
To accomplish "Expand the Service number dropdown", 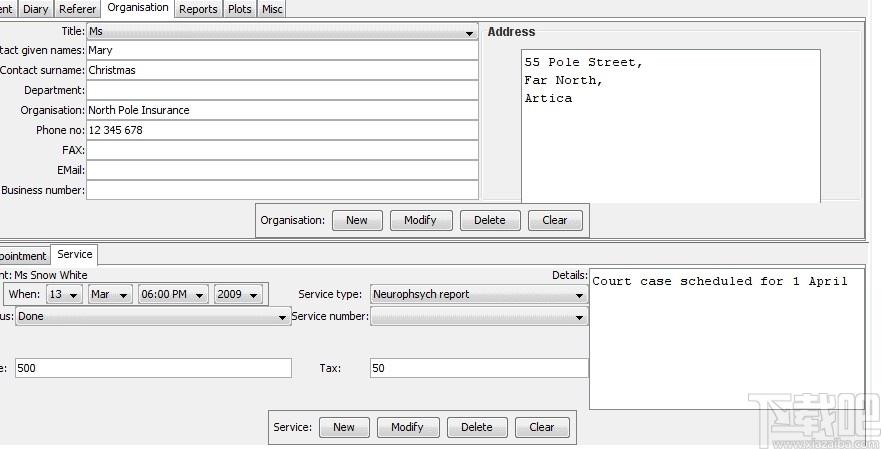I will [x=479, y=317].
